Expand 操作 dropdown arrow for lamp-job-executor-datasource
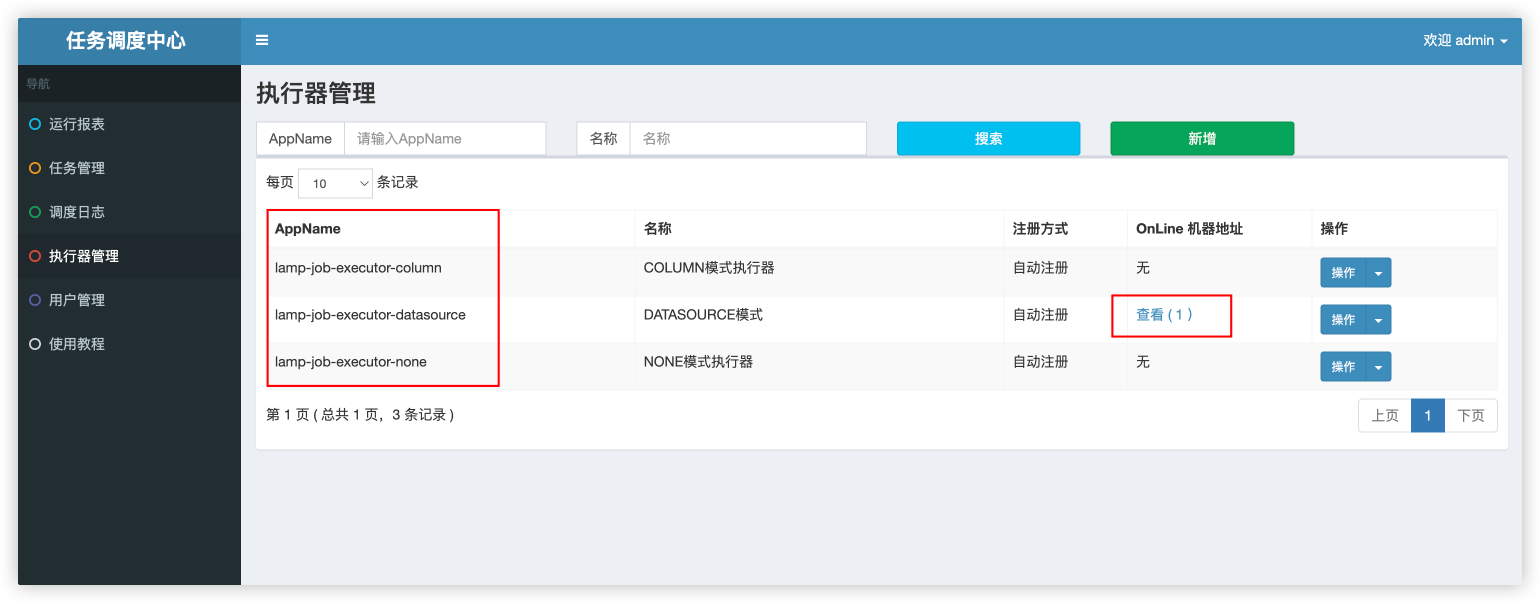The width and height of the screenshot is (1540, 603). pyautogui.click(x=1379, y=320)
